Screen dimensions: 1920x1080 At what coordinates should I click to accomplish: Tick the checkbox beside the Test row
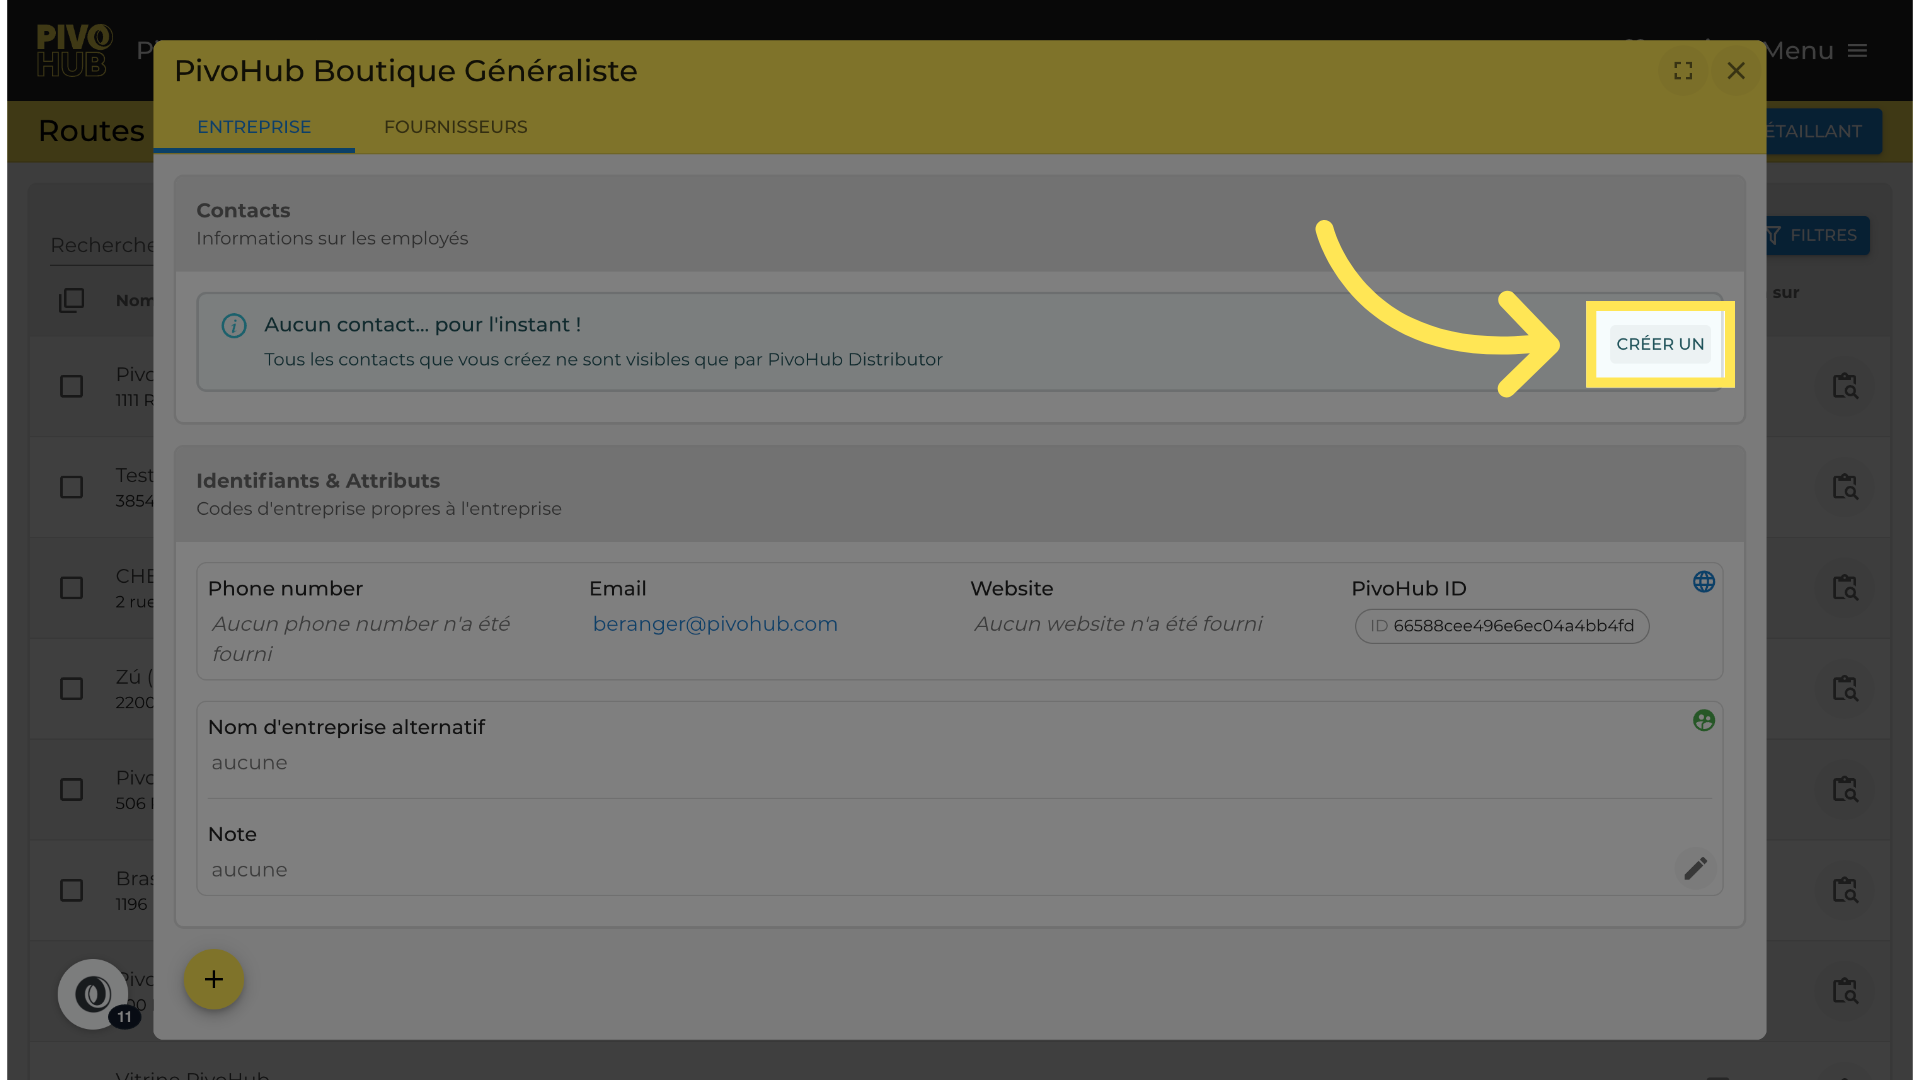point(71,487)
